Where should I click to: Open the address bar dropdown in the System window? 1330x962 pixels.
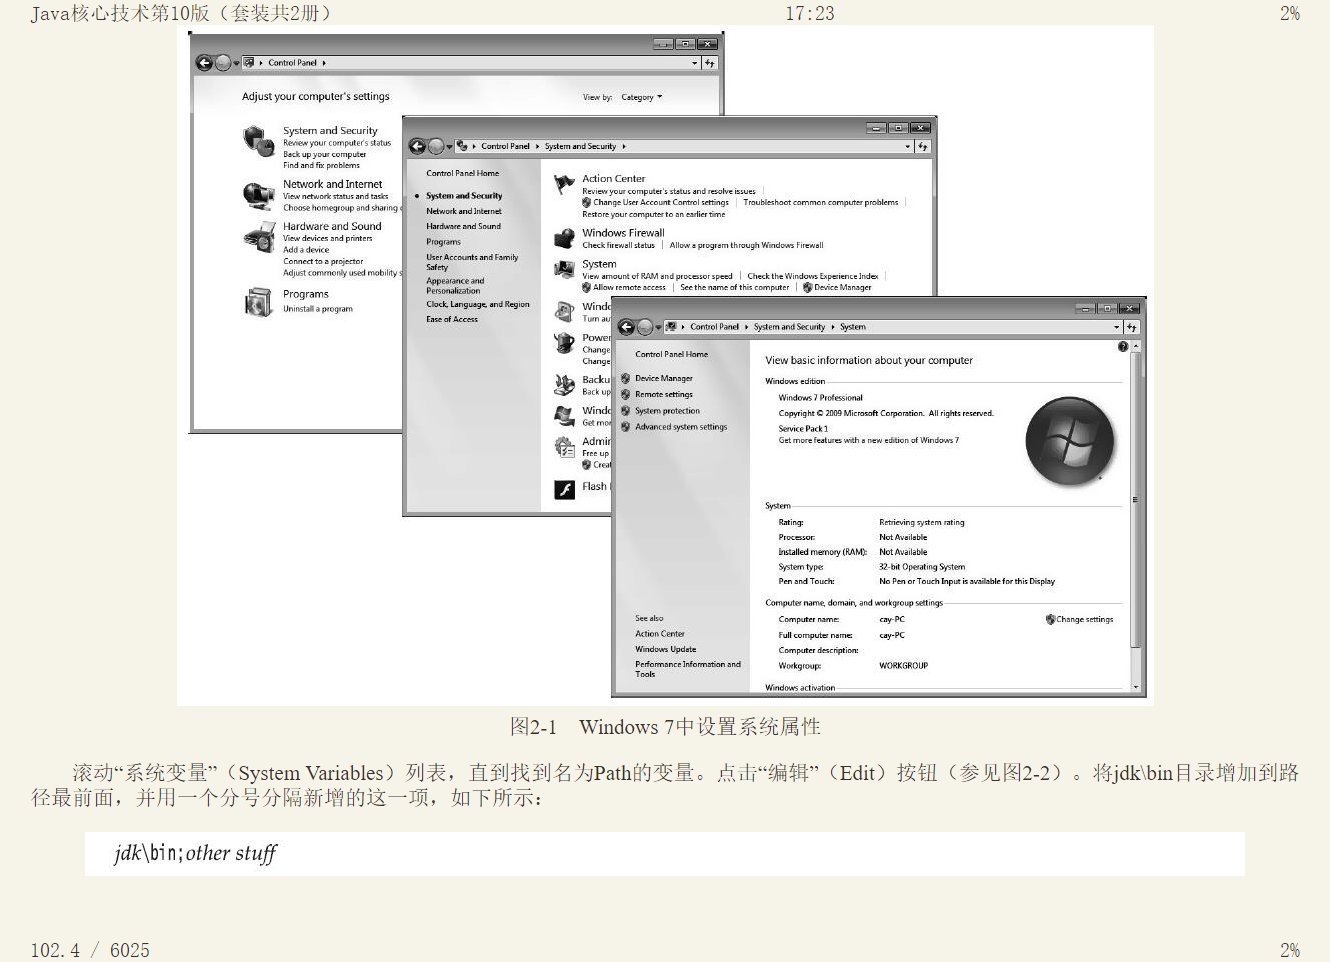(1117, 327)
